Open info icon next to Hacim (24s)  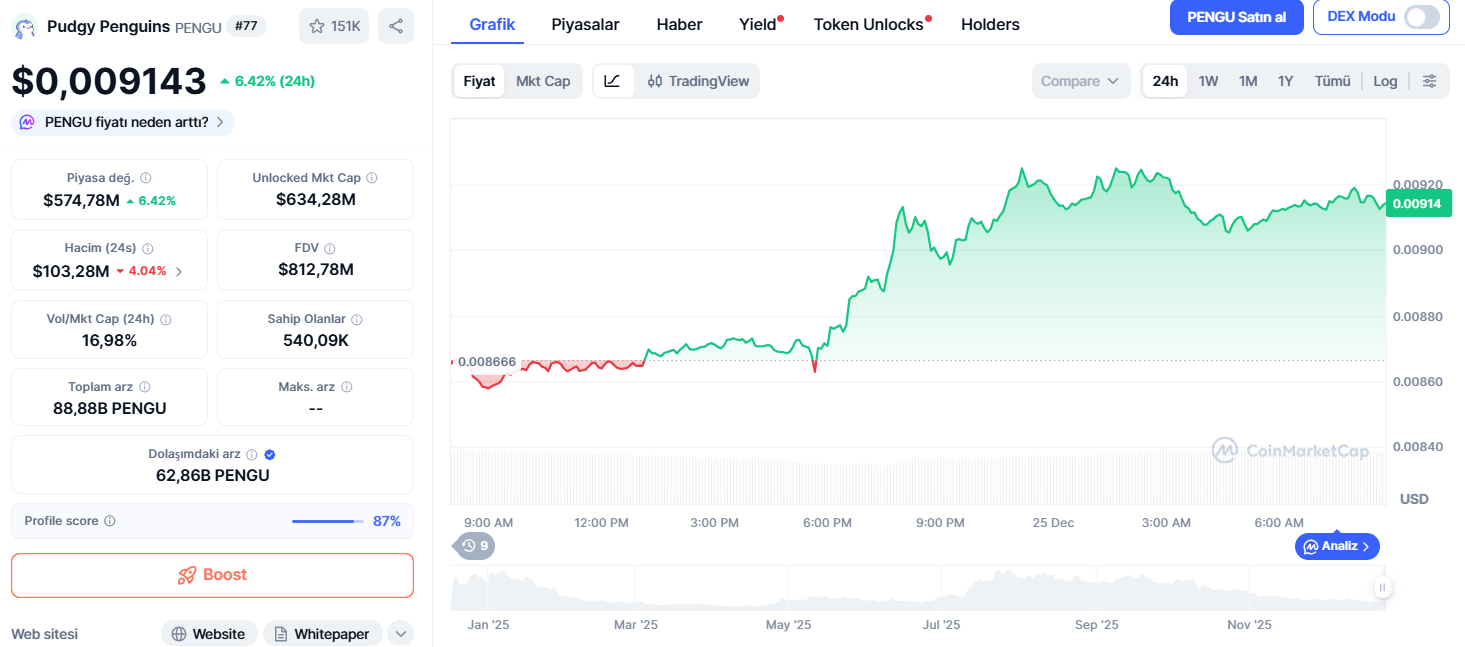click(x=148, y=248)
